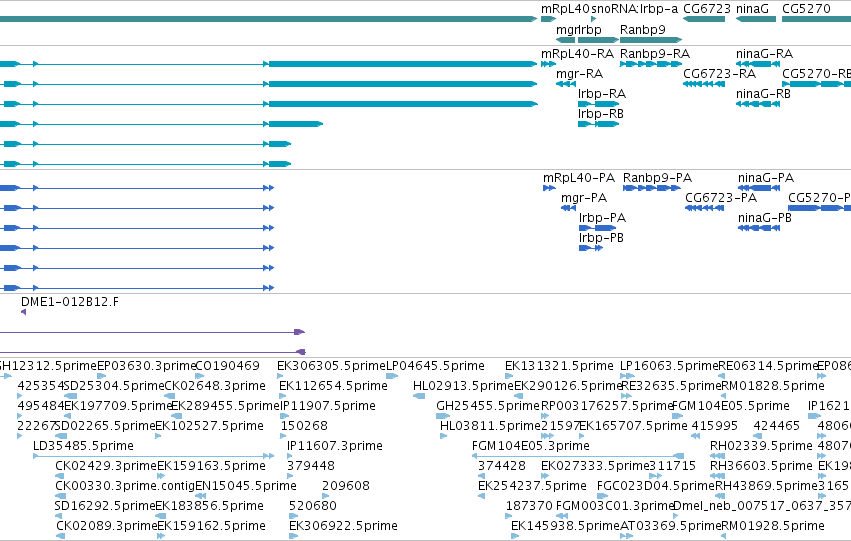Click the Irbp-RA transcript label
The height and width of the screenshot is (541, 851).
point(602,94)
